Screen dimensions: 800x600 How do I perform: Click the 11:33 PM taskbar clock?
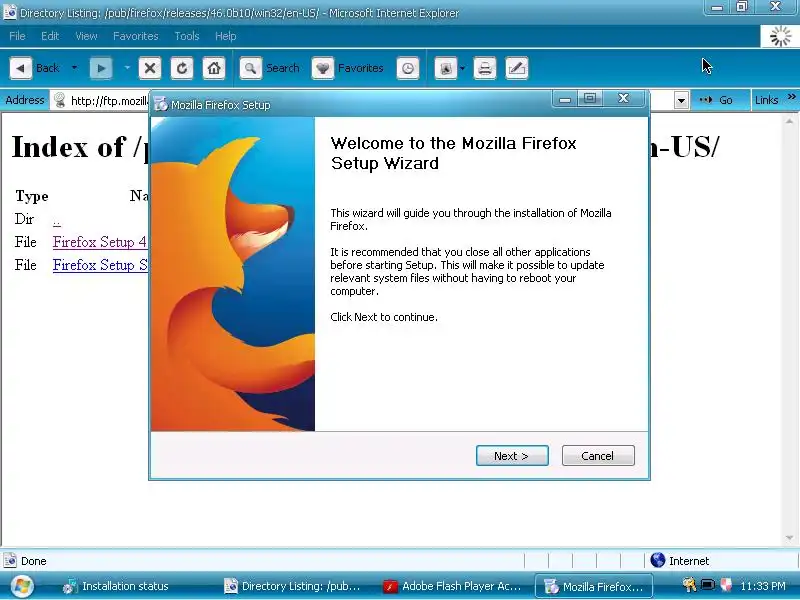pos(763,586)
